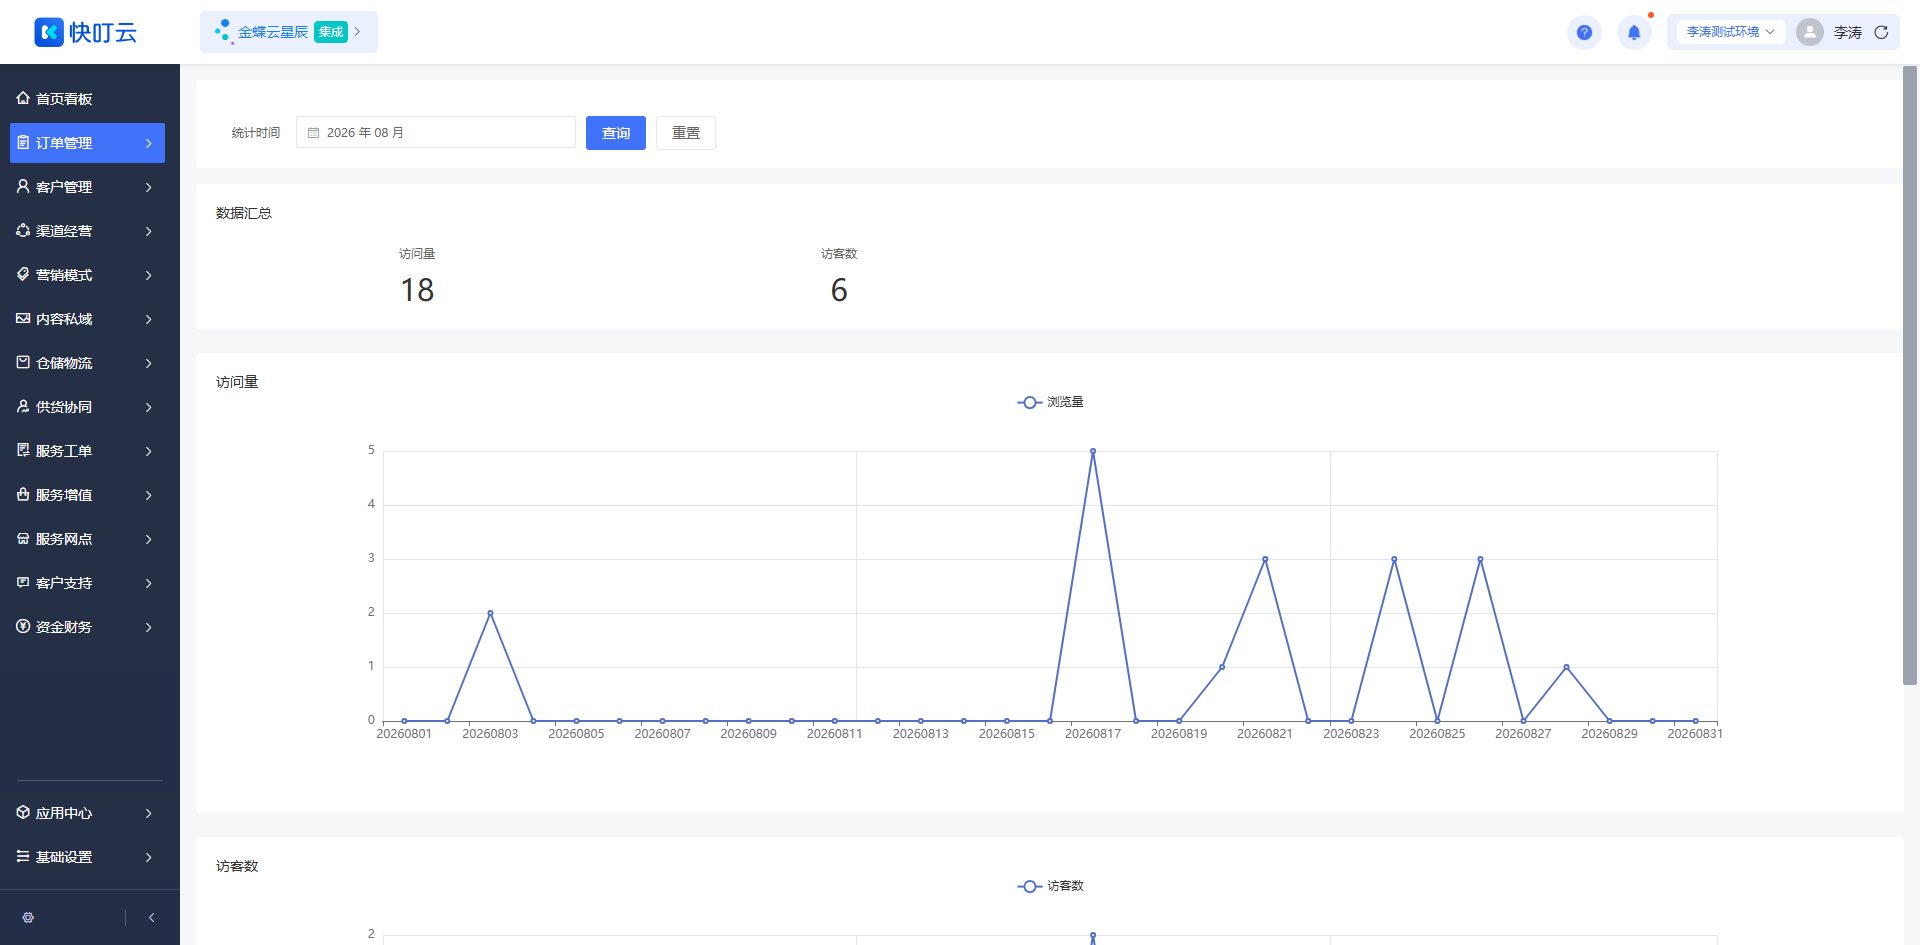This screenshot has height=945, width=1920.
Task: Open the notification bell
Action: (x=1634, y=32)
